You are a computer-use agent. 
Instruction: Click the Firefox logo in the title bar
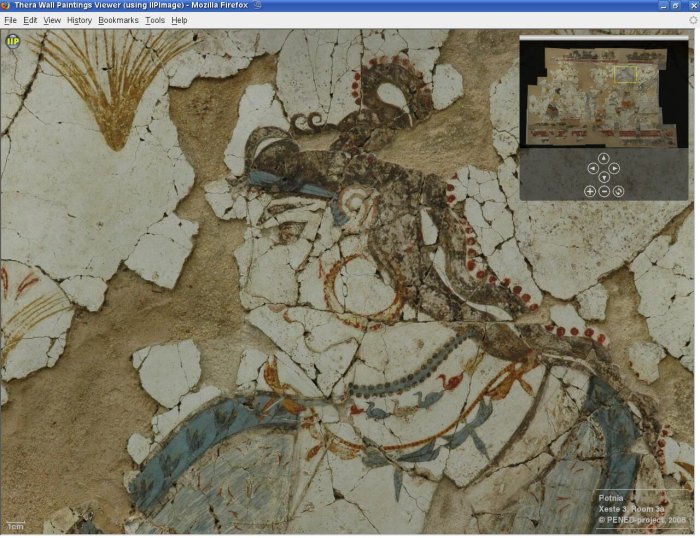(5, 5)
